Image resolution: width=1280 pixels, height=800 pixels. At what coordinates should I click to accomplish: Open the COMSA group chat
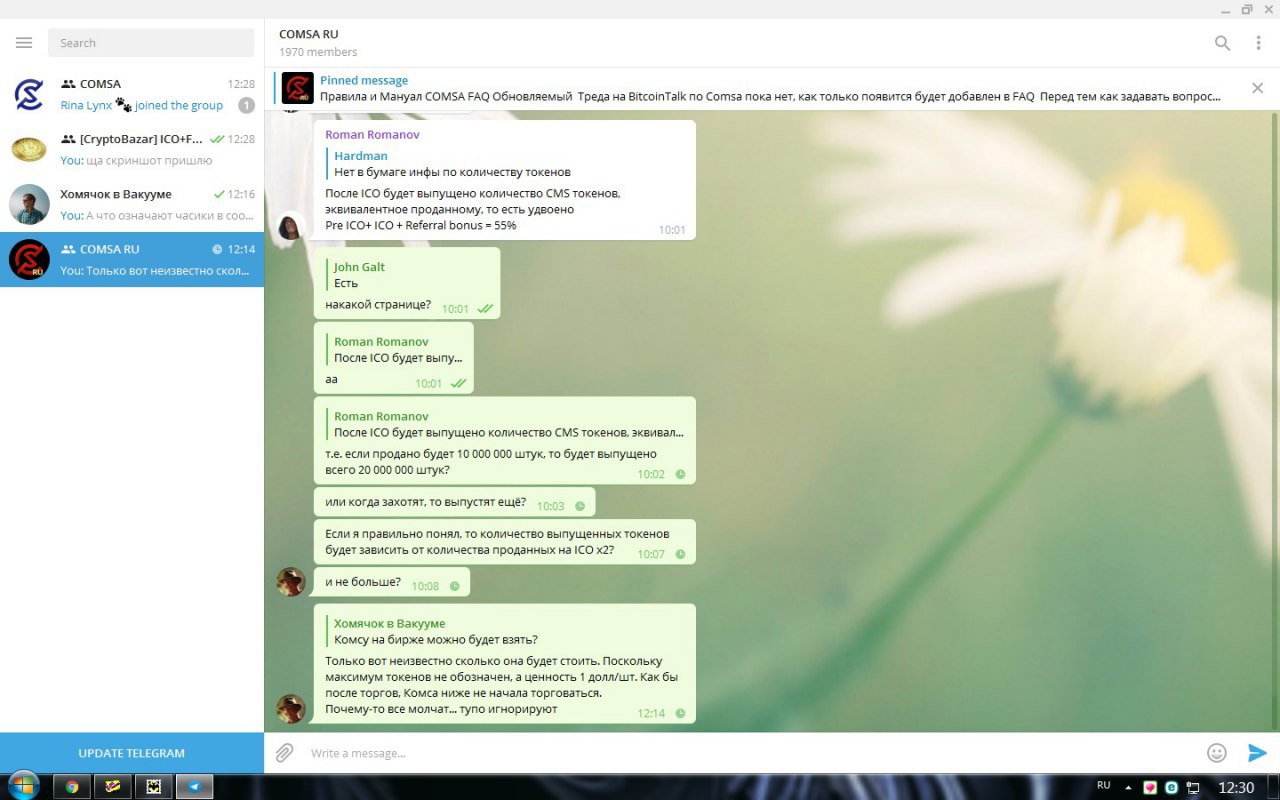(x=132, y=95)
